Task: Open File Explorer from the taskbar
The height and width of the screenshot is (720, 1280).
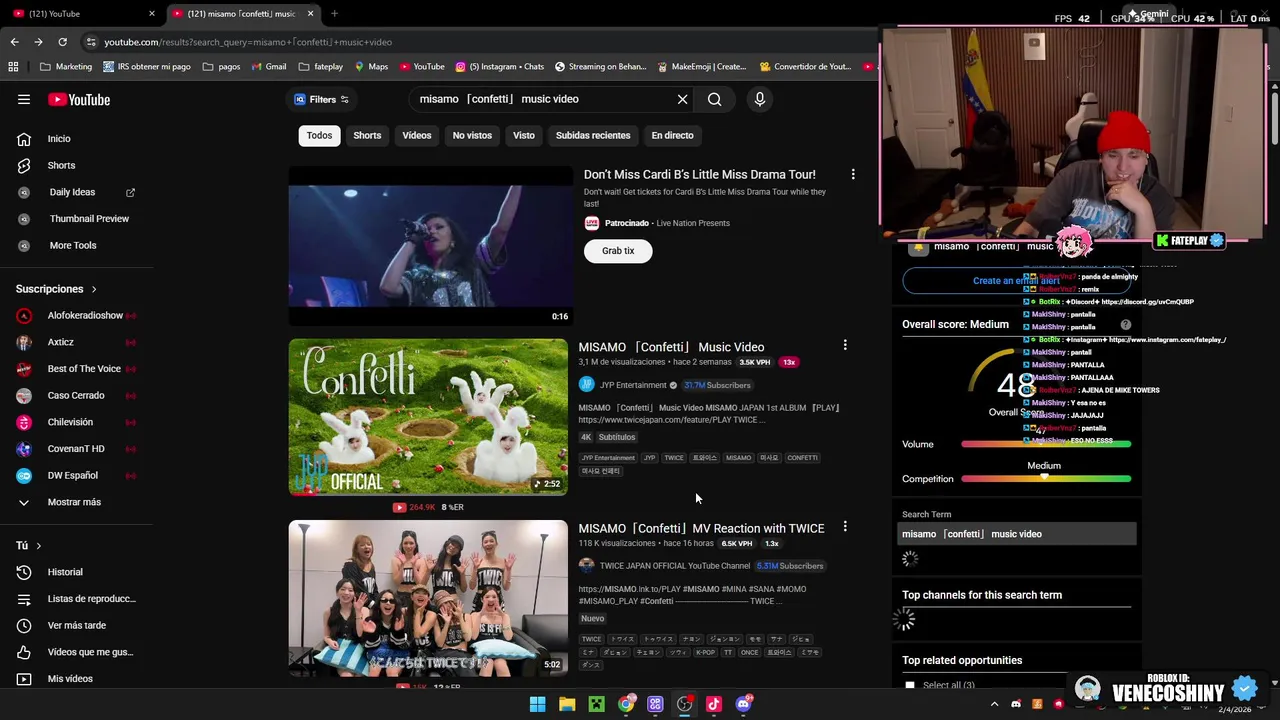Action: 567,704
